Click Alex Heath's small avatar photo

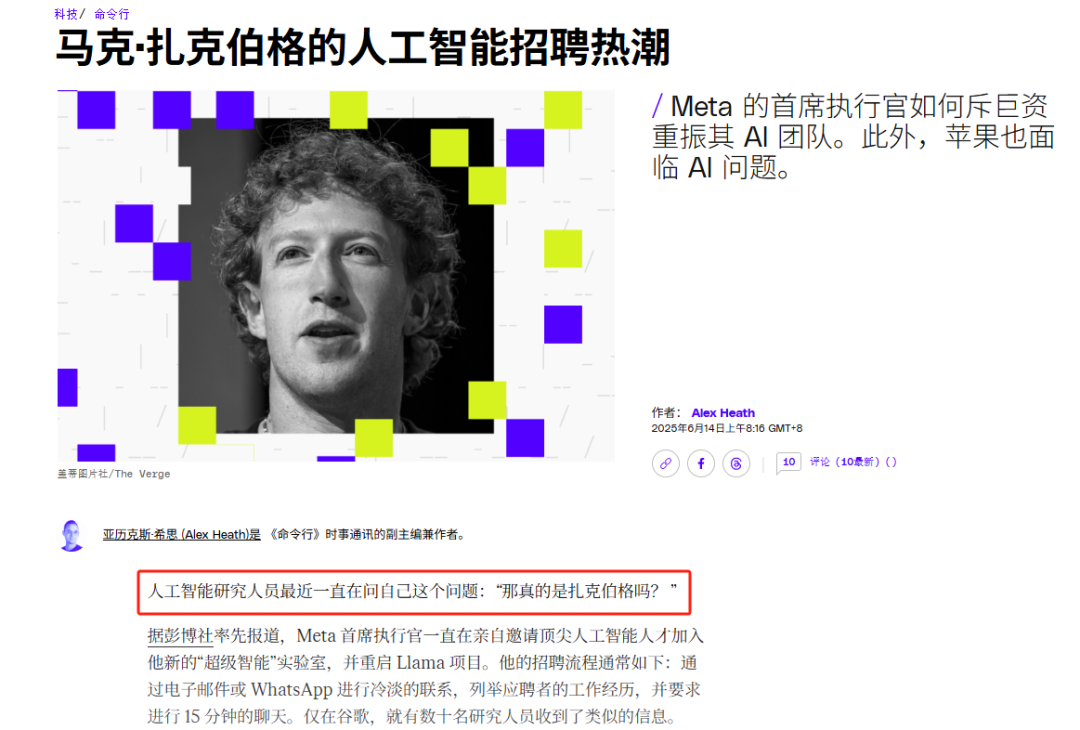point(72,535)
